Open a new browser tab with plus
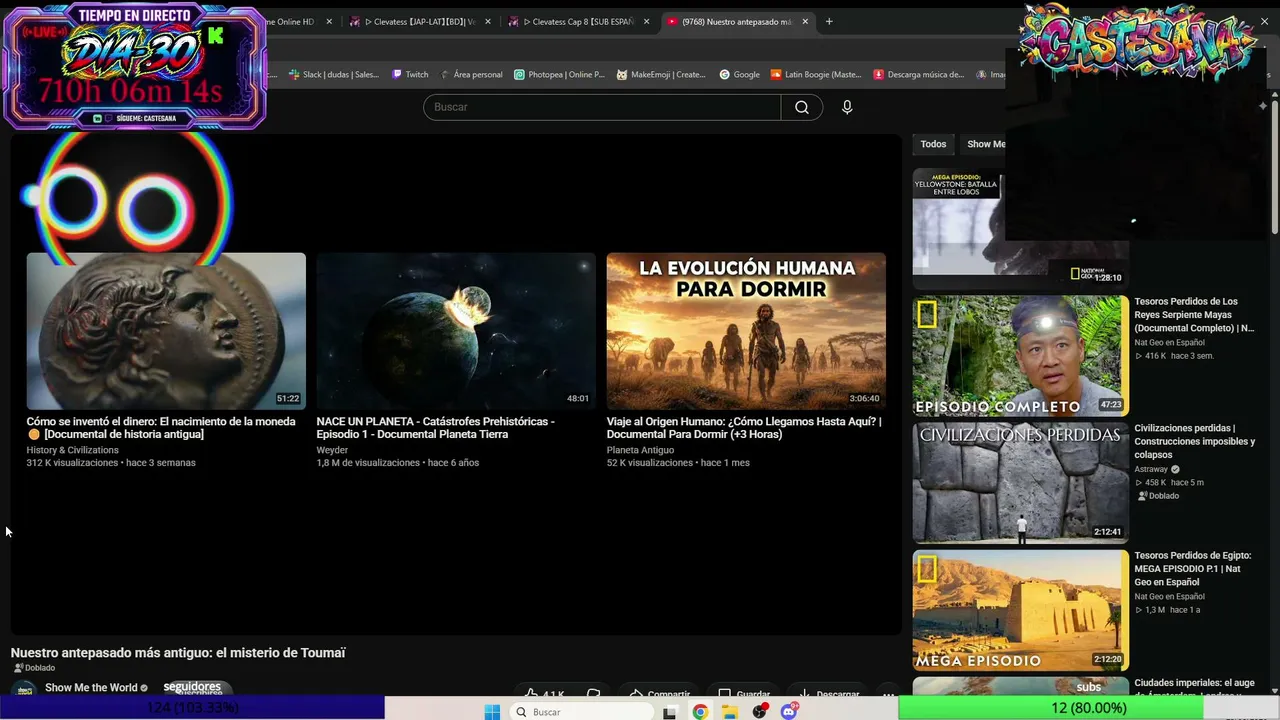The height and width of the screenshot is (720, 1280). 829,21
